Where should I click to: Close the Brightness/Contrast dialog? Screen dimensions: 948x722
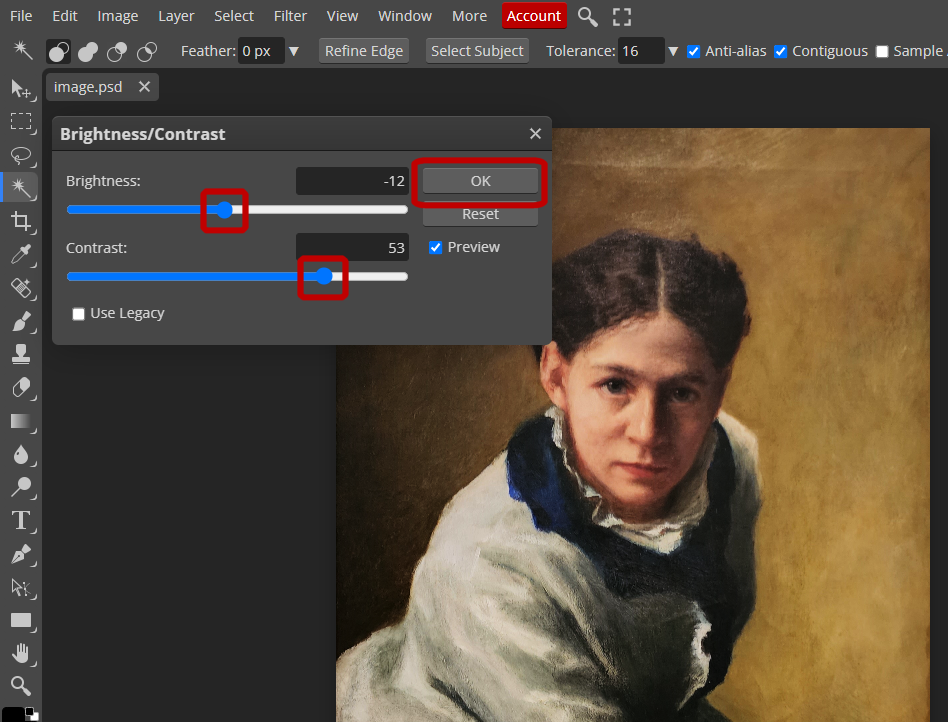pos(535,134)
